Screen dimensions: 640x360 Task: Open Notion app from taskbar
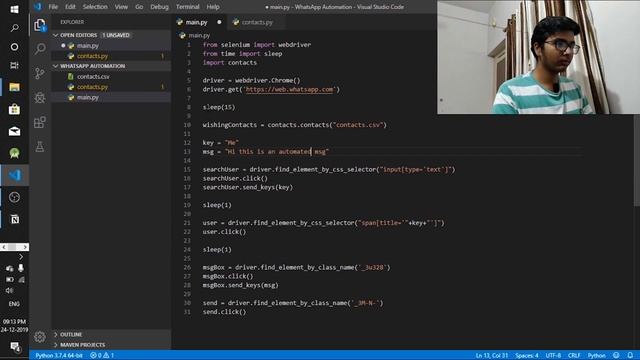tap(14, 220)
